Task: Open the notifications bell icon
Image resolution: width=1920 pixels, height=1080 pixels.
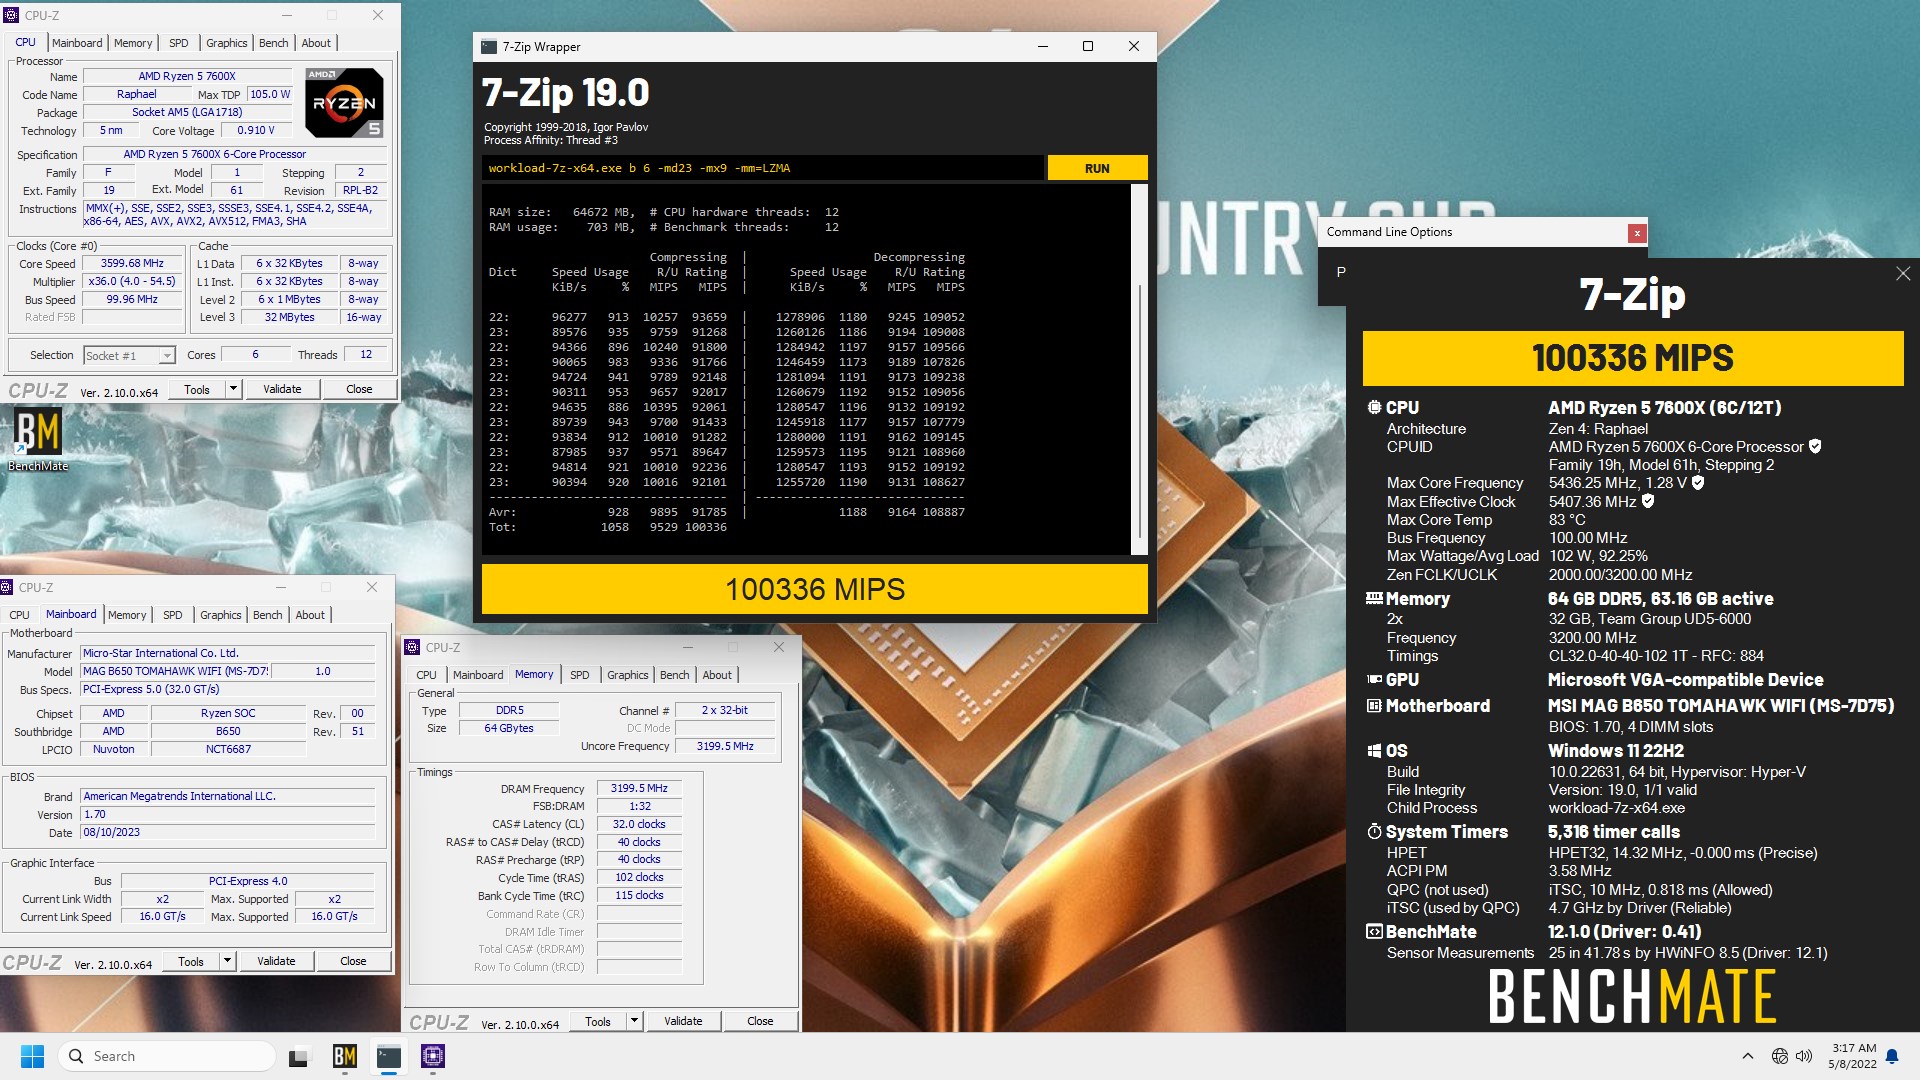Action: 1892,1056
